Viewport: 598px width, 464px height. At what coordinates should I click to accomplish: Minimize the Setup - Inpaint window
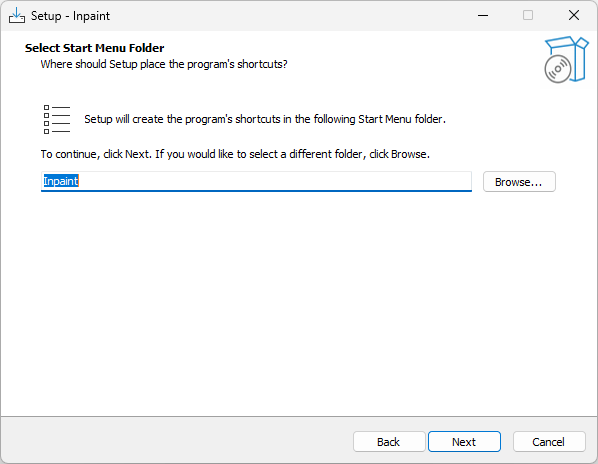483,15
